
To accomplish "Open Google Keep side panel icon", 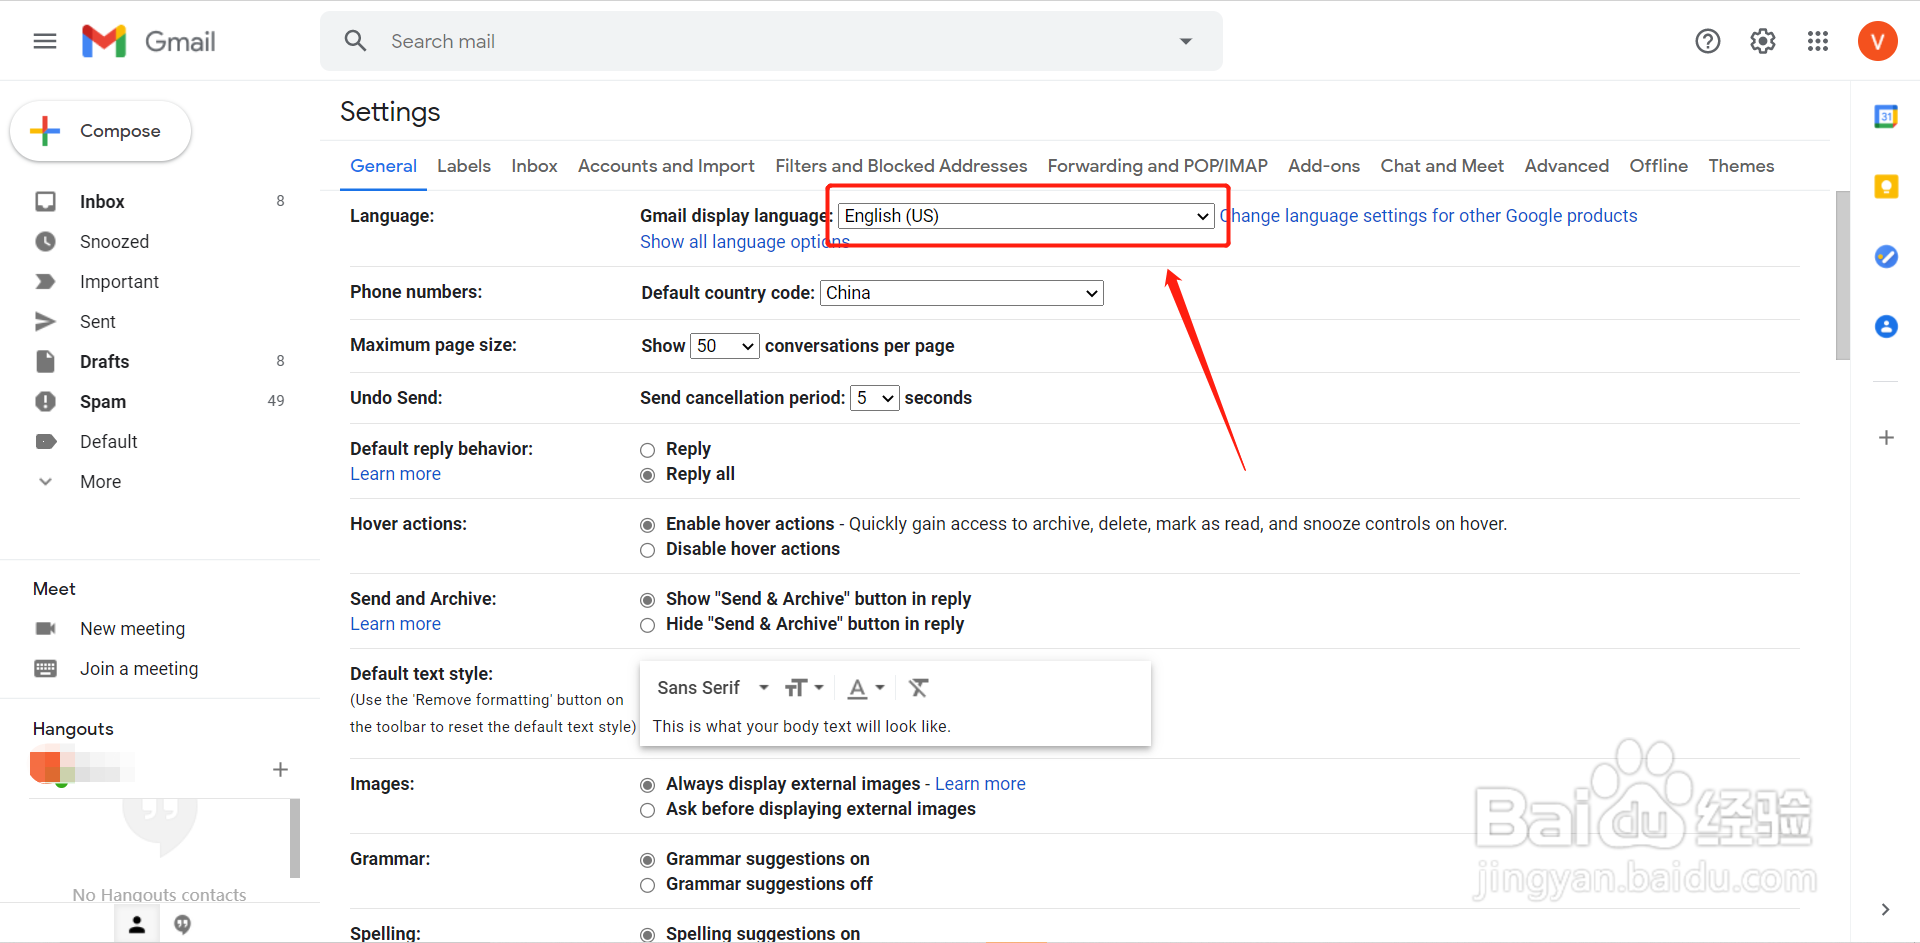I will point(1886,187).
